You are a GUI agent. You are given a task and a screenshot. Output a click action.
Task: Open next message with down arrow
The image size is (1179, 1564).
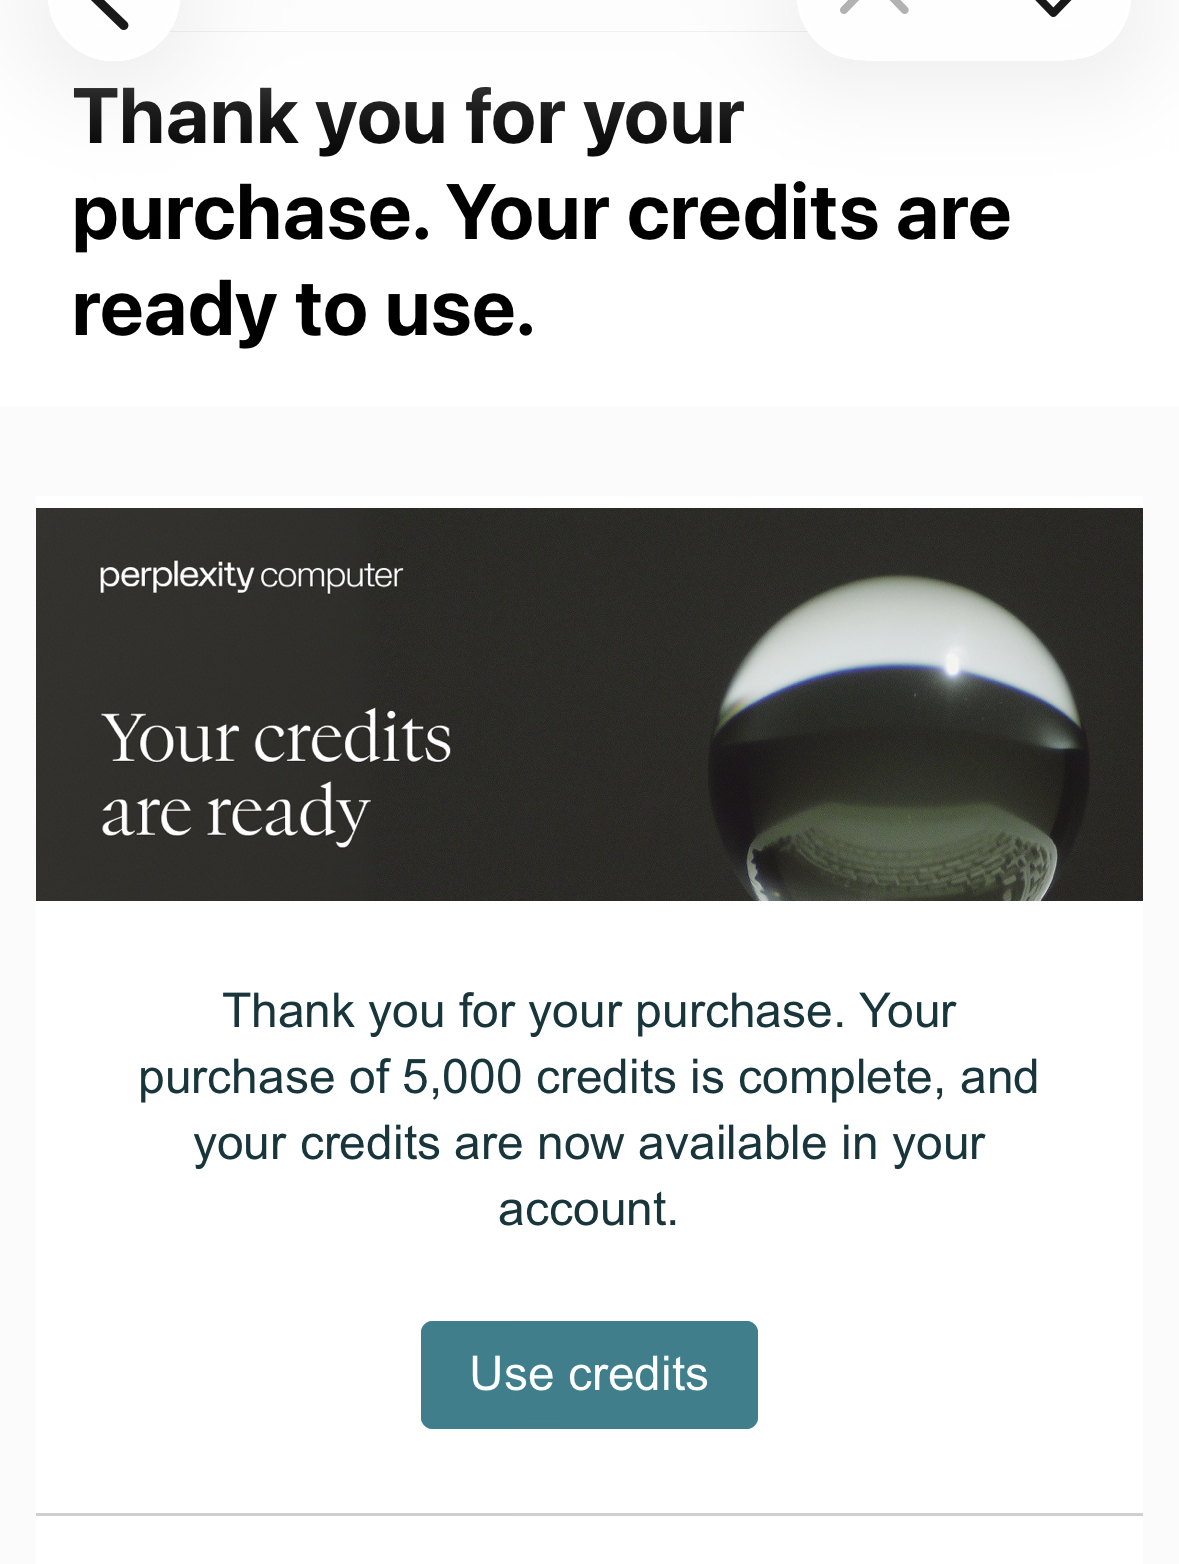click(1052, 8)
